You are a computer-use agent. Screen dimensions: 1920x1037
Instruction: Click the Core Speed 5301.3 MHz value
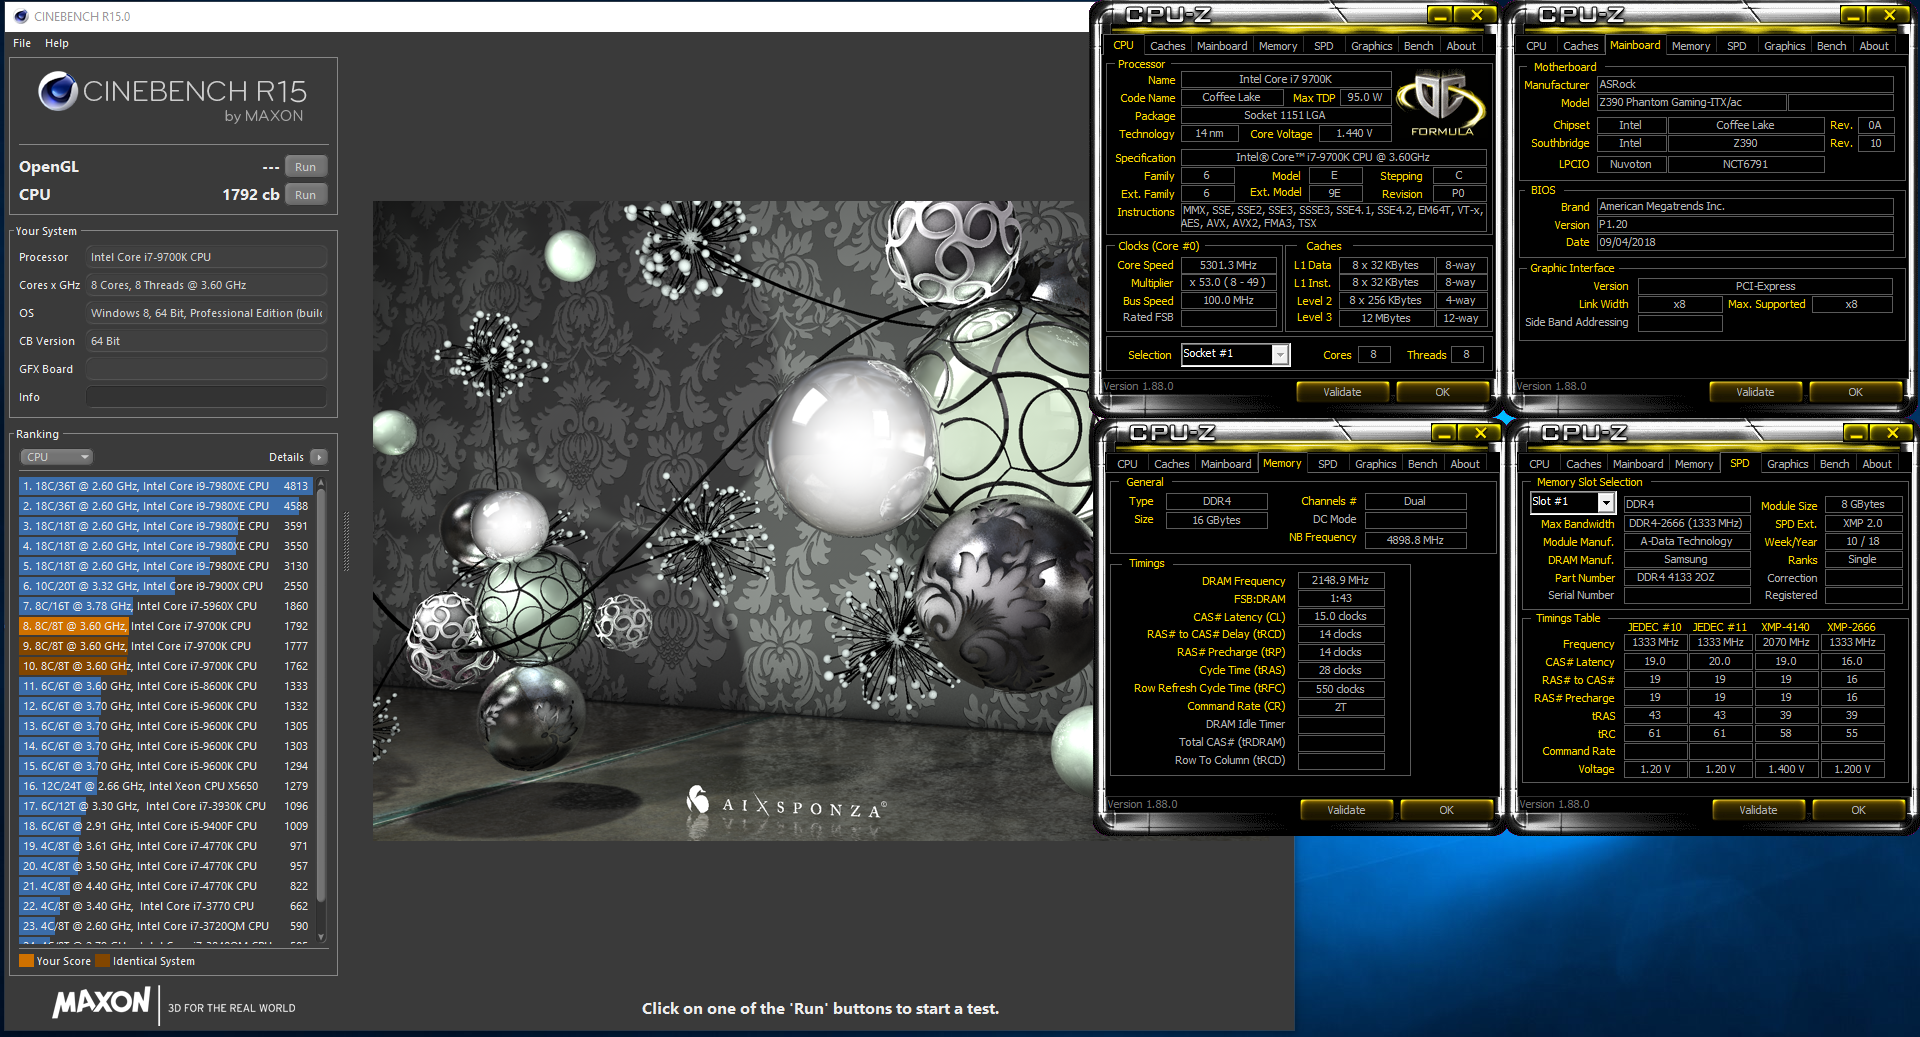[x=1229, y=265]
